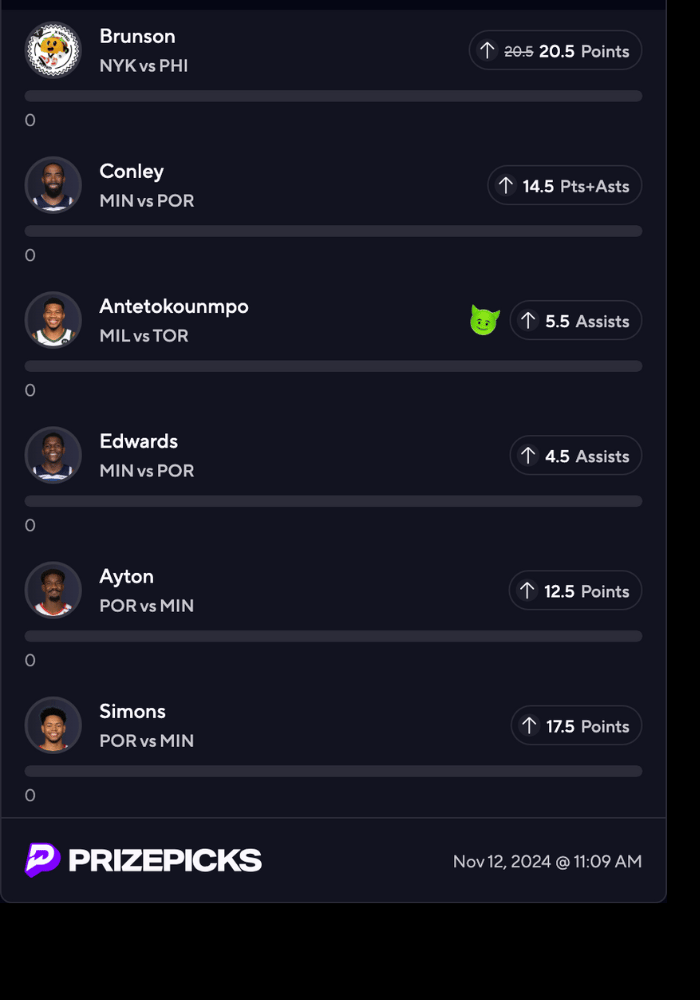This screenshot has width=700, height=1000.
Task: Click the green demon icon by Antetokounmpo
Action: point(485,321)
